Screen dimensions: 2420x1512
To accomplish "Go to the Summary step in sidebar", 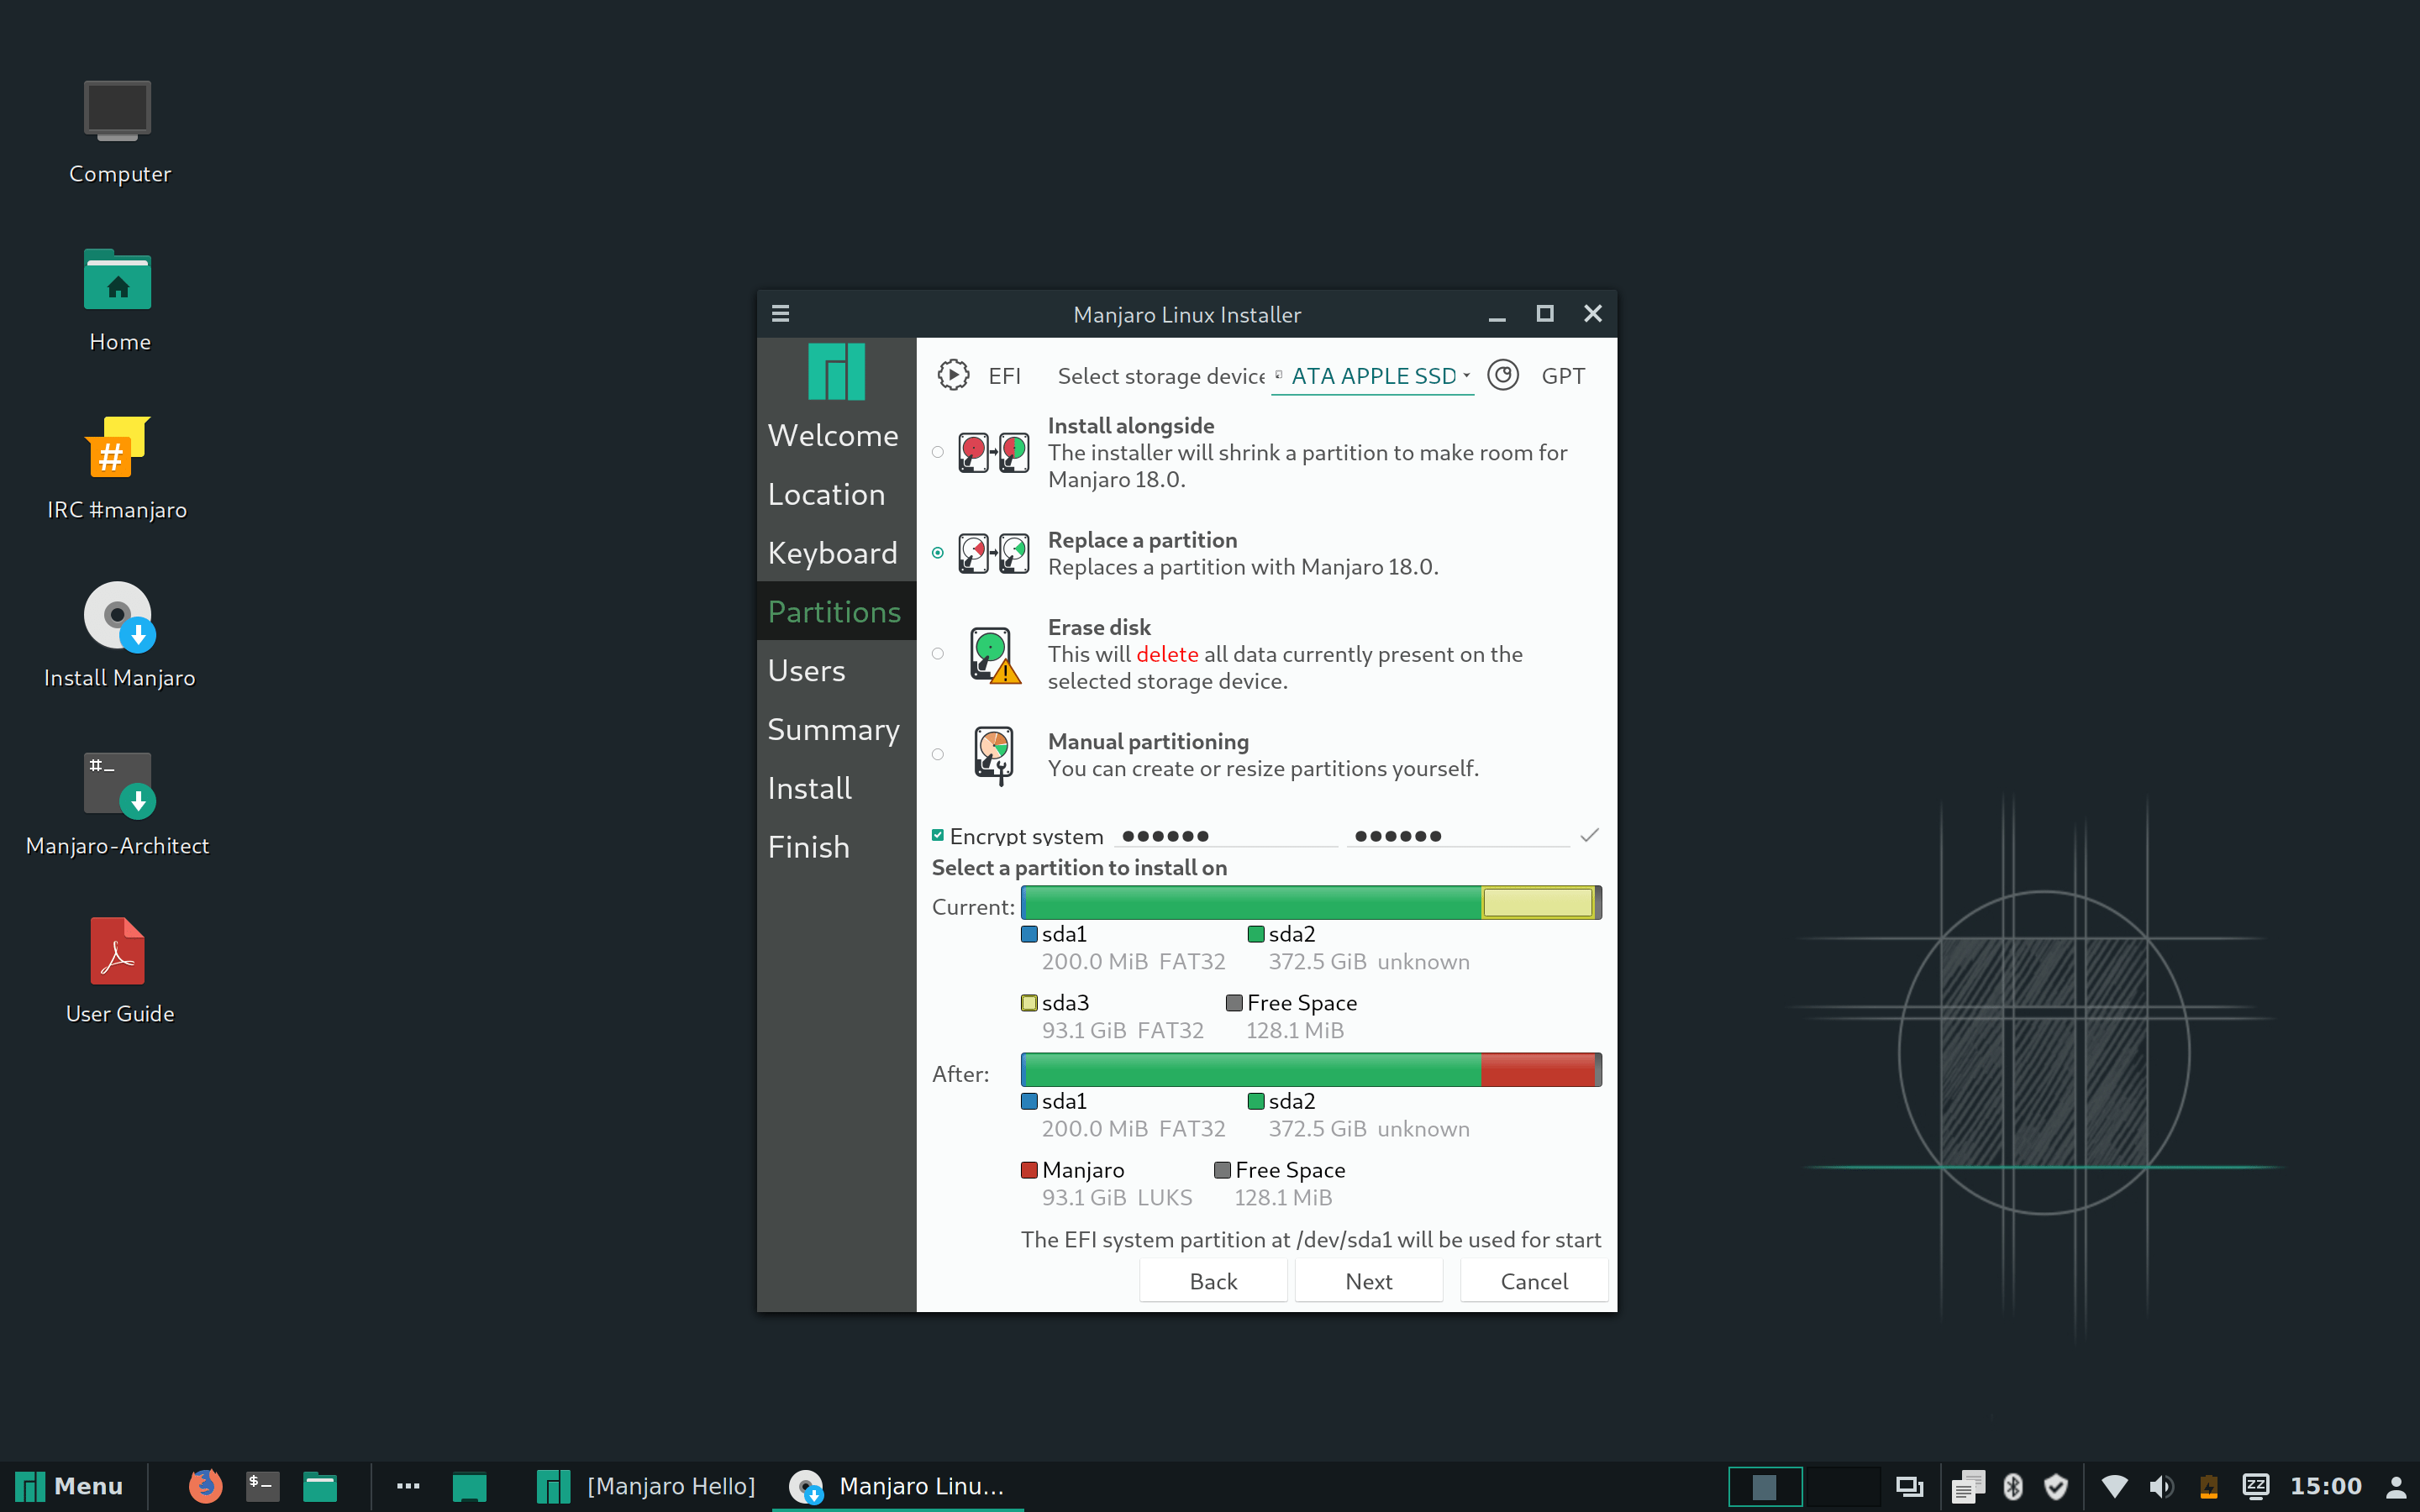I will [x=834, y=729].
